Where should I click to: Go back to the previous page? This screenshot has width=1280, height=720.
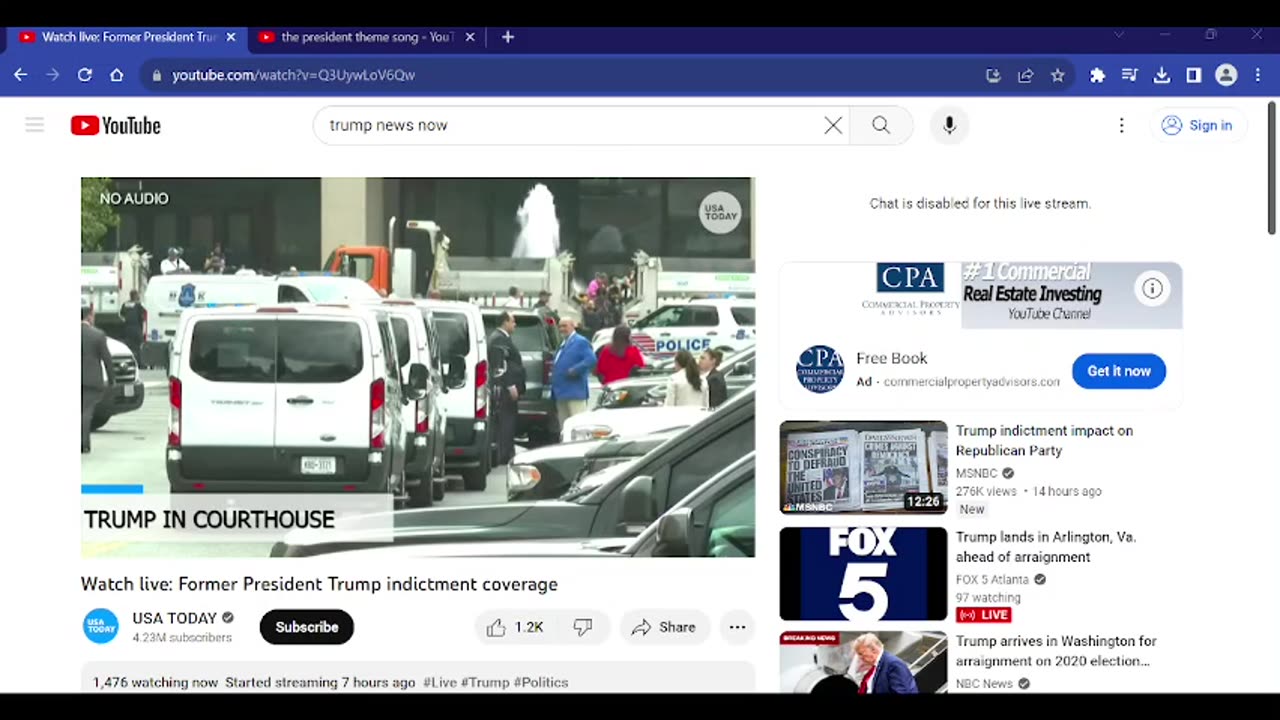click(21, 75)
